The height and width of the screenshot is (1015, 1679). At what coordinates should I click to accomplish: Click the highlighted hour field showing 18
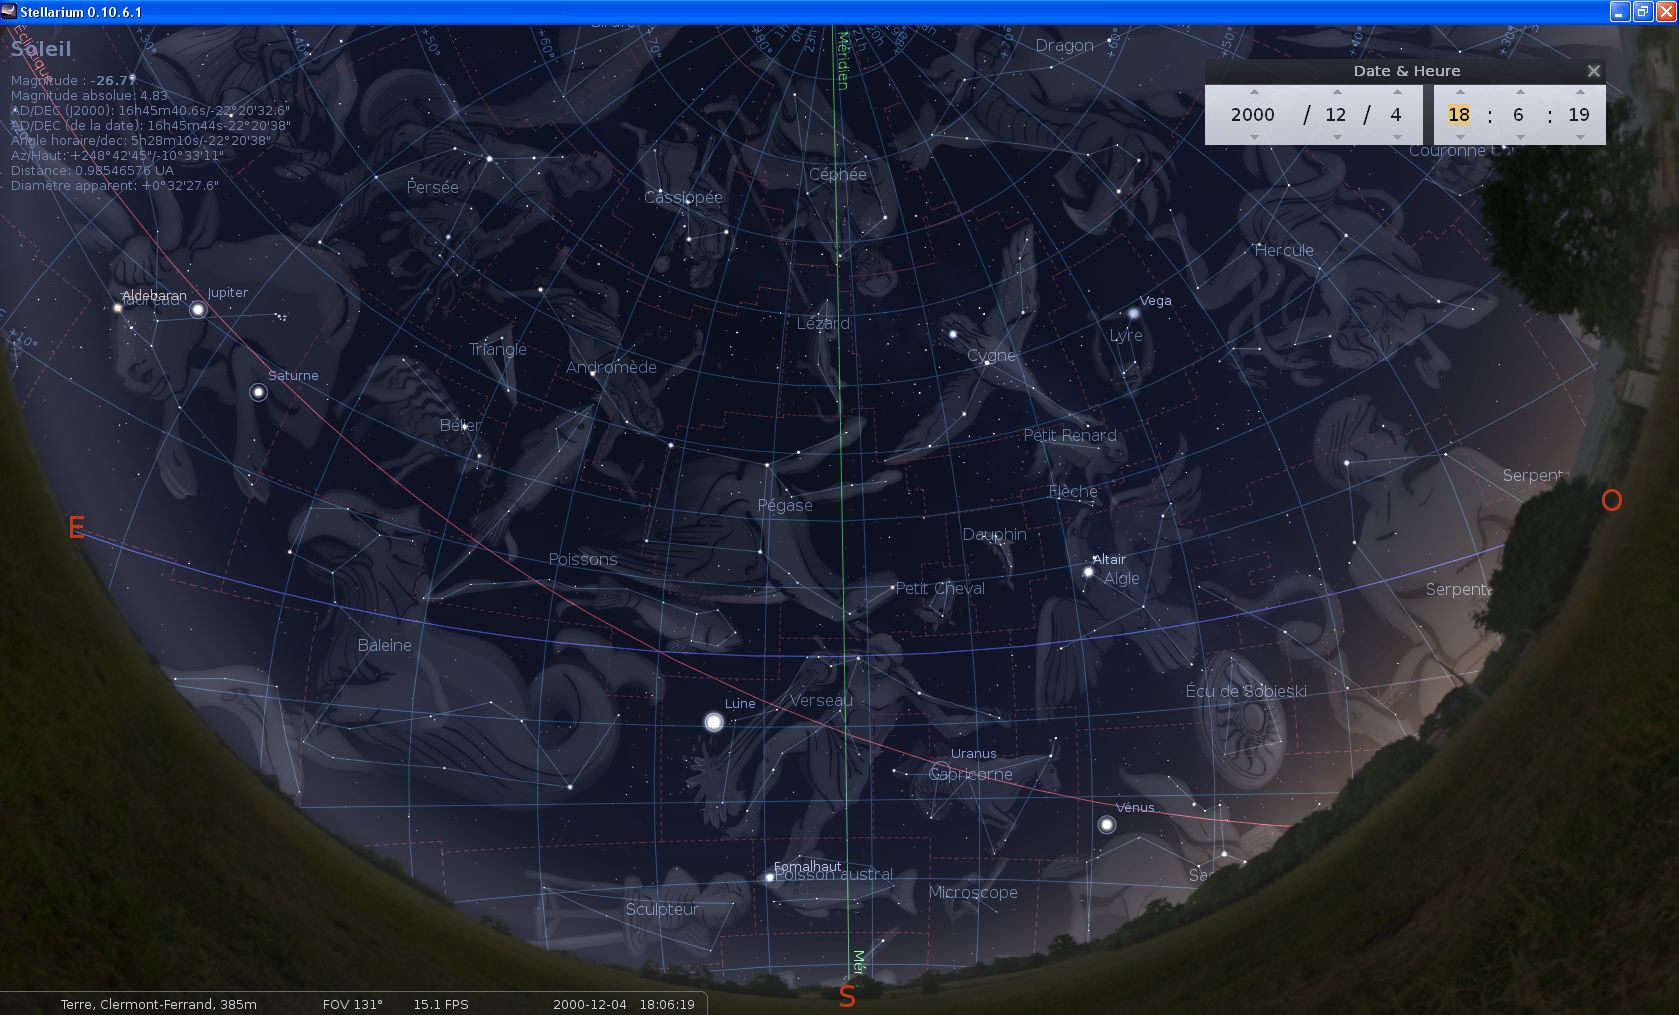(x=1459, y=115)
